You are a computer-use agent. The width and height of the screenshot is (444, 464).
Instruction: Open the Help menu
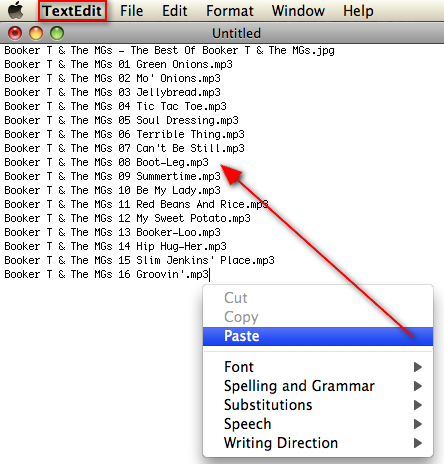[358, 11]
